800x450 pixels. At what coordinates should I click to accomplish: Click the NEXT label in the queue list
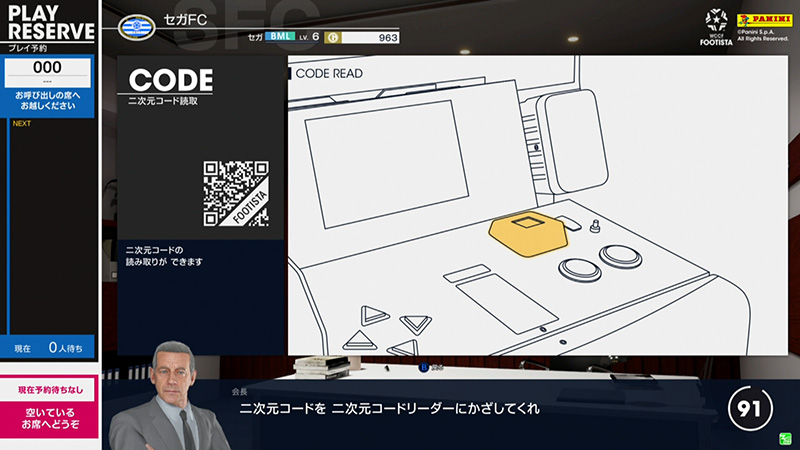coord(21,123)
